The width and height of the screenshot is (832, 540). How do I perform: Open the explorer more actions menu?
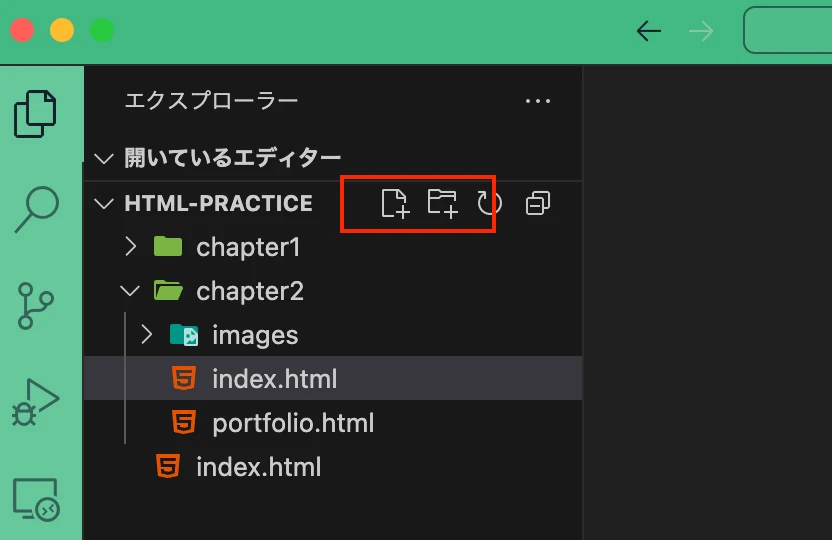[x=538, y=101]
